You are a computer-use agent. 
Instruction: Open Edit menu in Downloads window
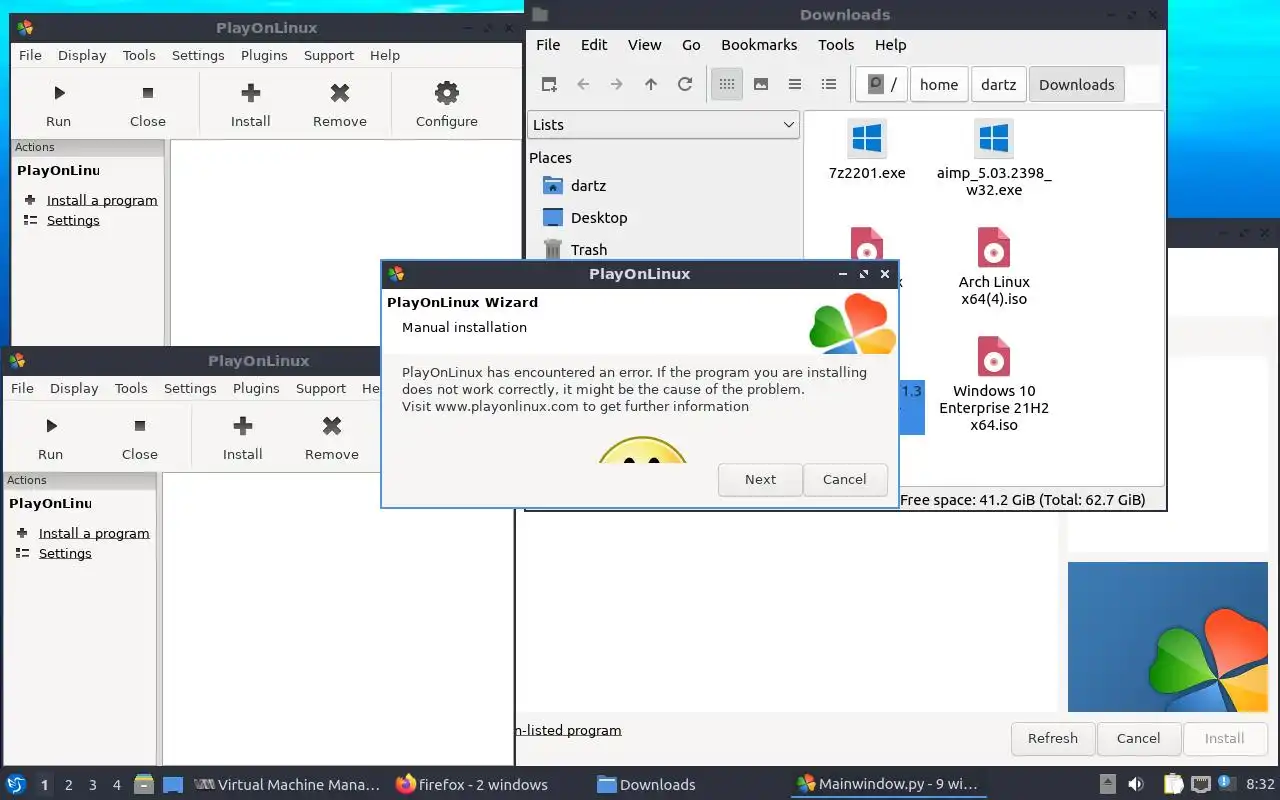pos(594,45)
